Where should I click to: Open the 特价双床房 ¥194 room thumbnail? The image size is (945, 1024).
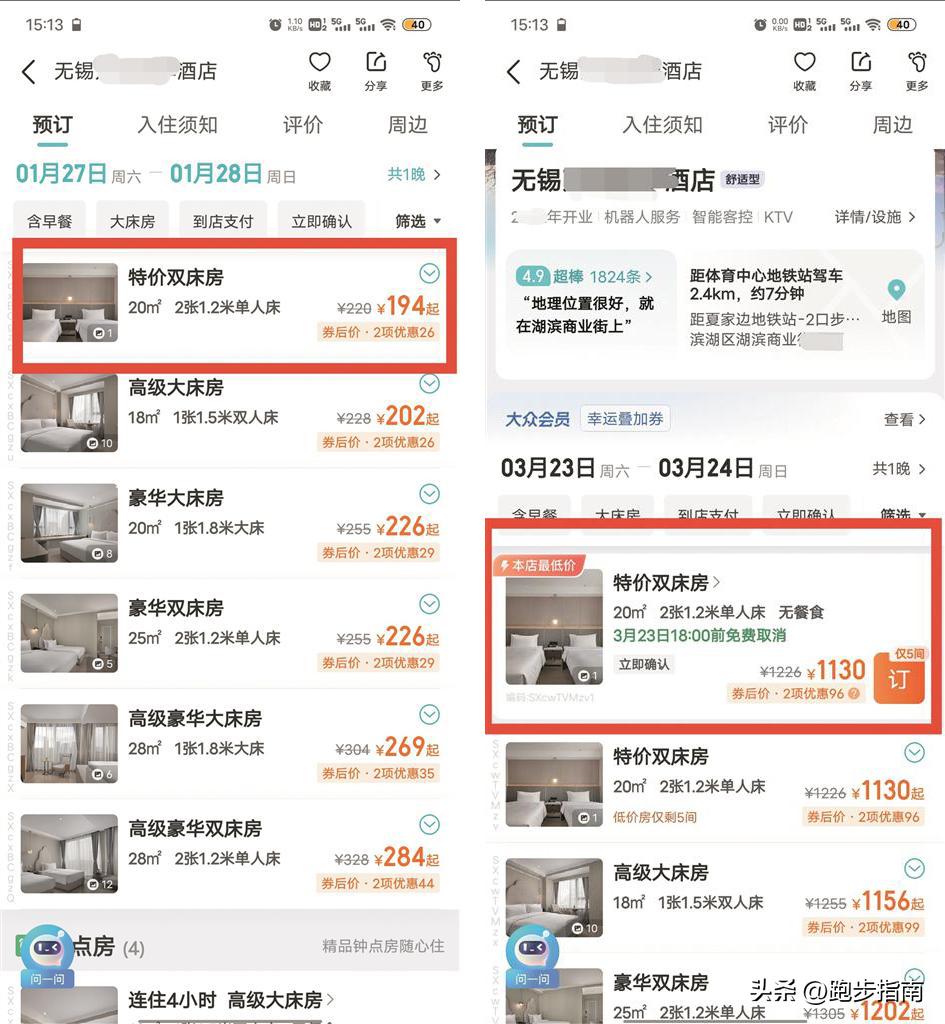coord(70,302)
